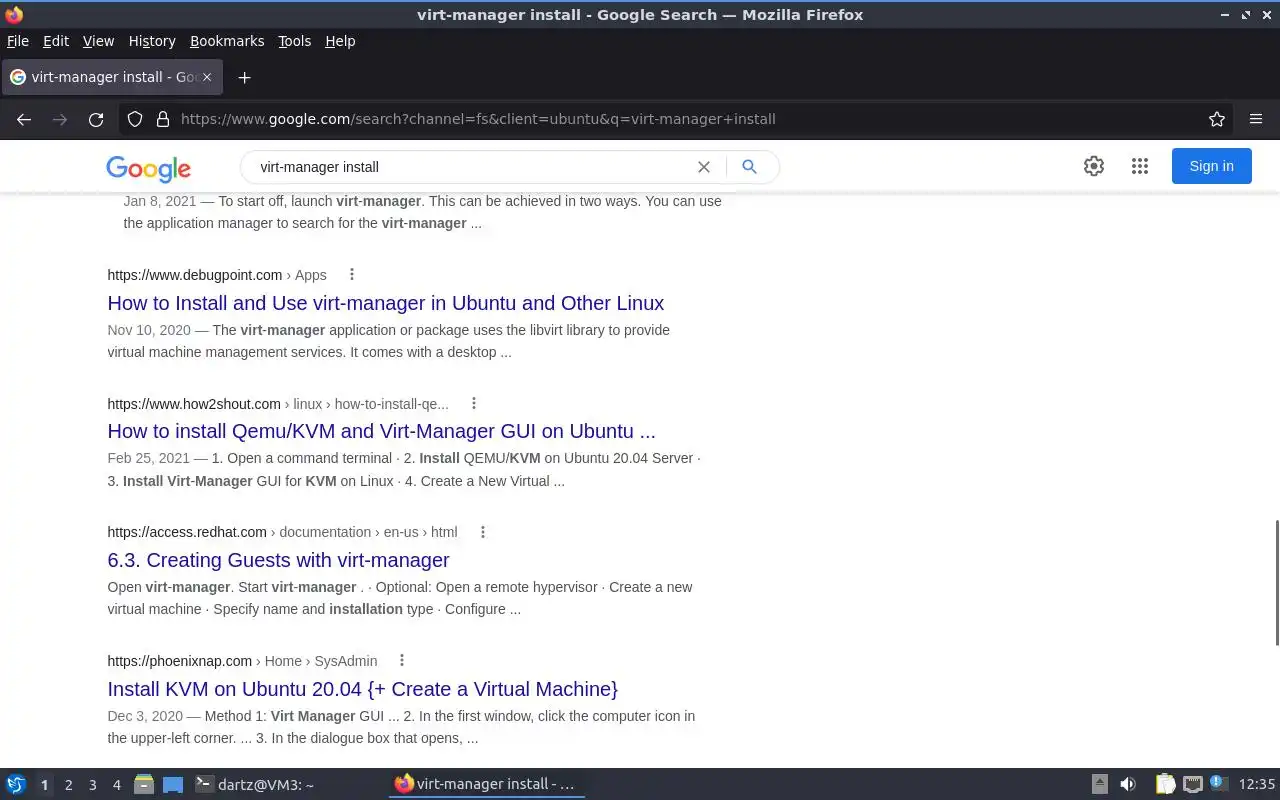Screen dimensions: 1280x800
Task: Open the three-dot menu beside access.redhat.com result
Action: 482,532
